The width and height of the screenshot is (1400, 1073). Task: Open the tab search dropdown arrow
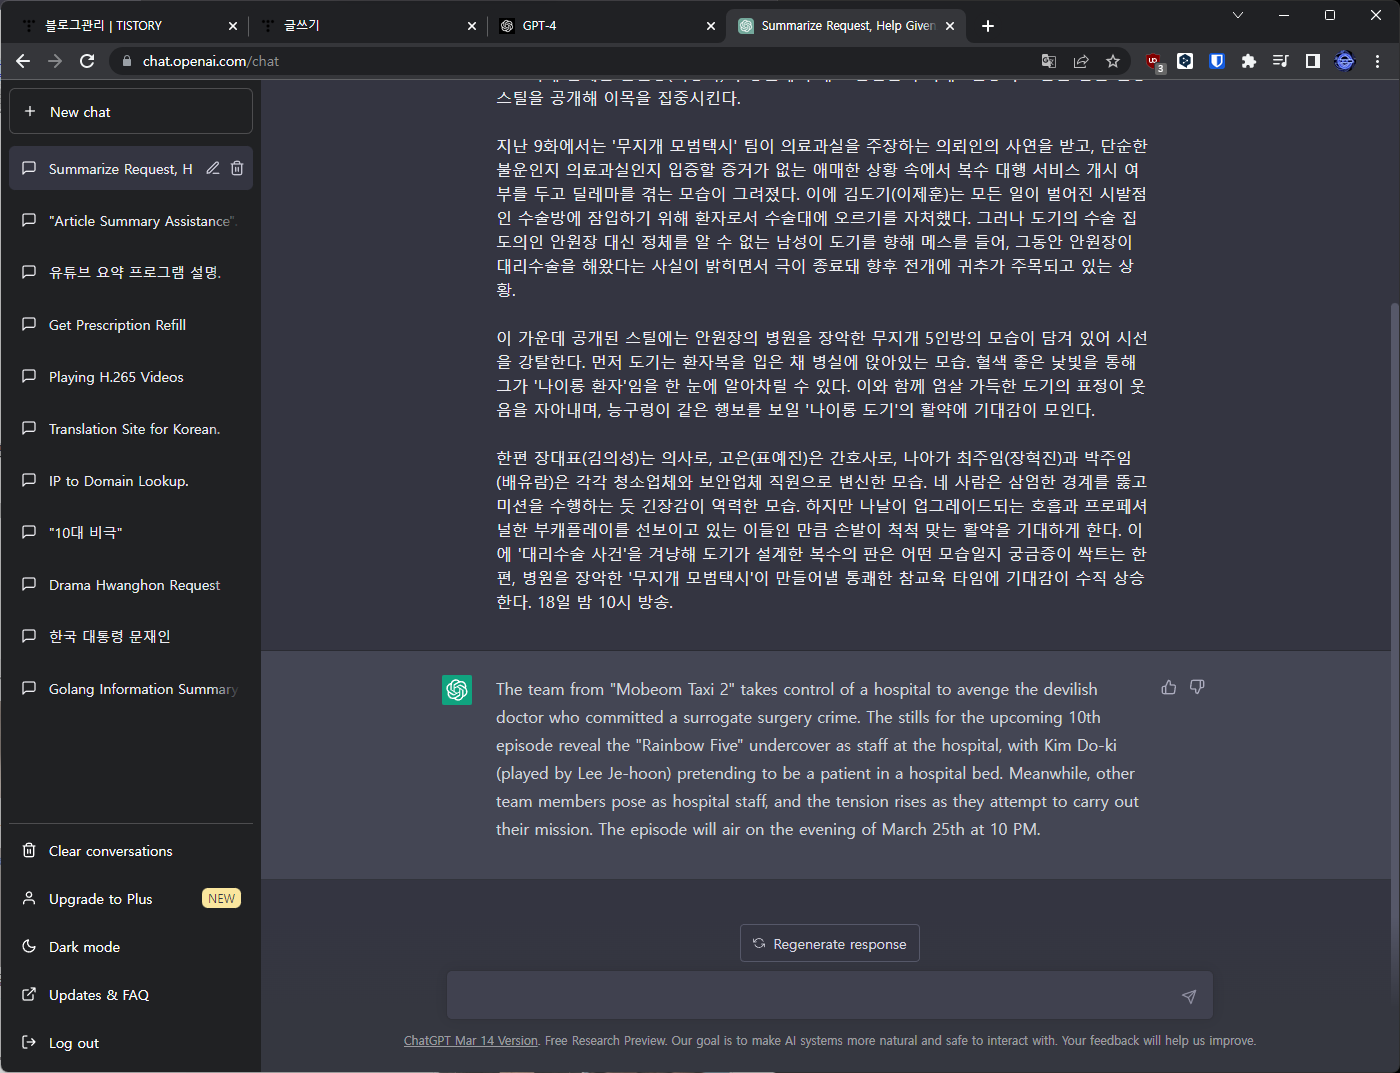pos(1238,15)
